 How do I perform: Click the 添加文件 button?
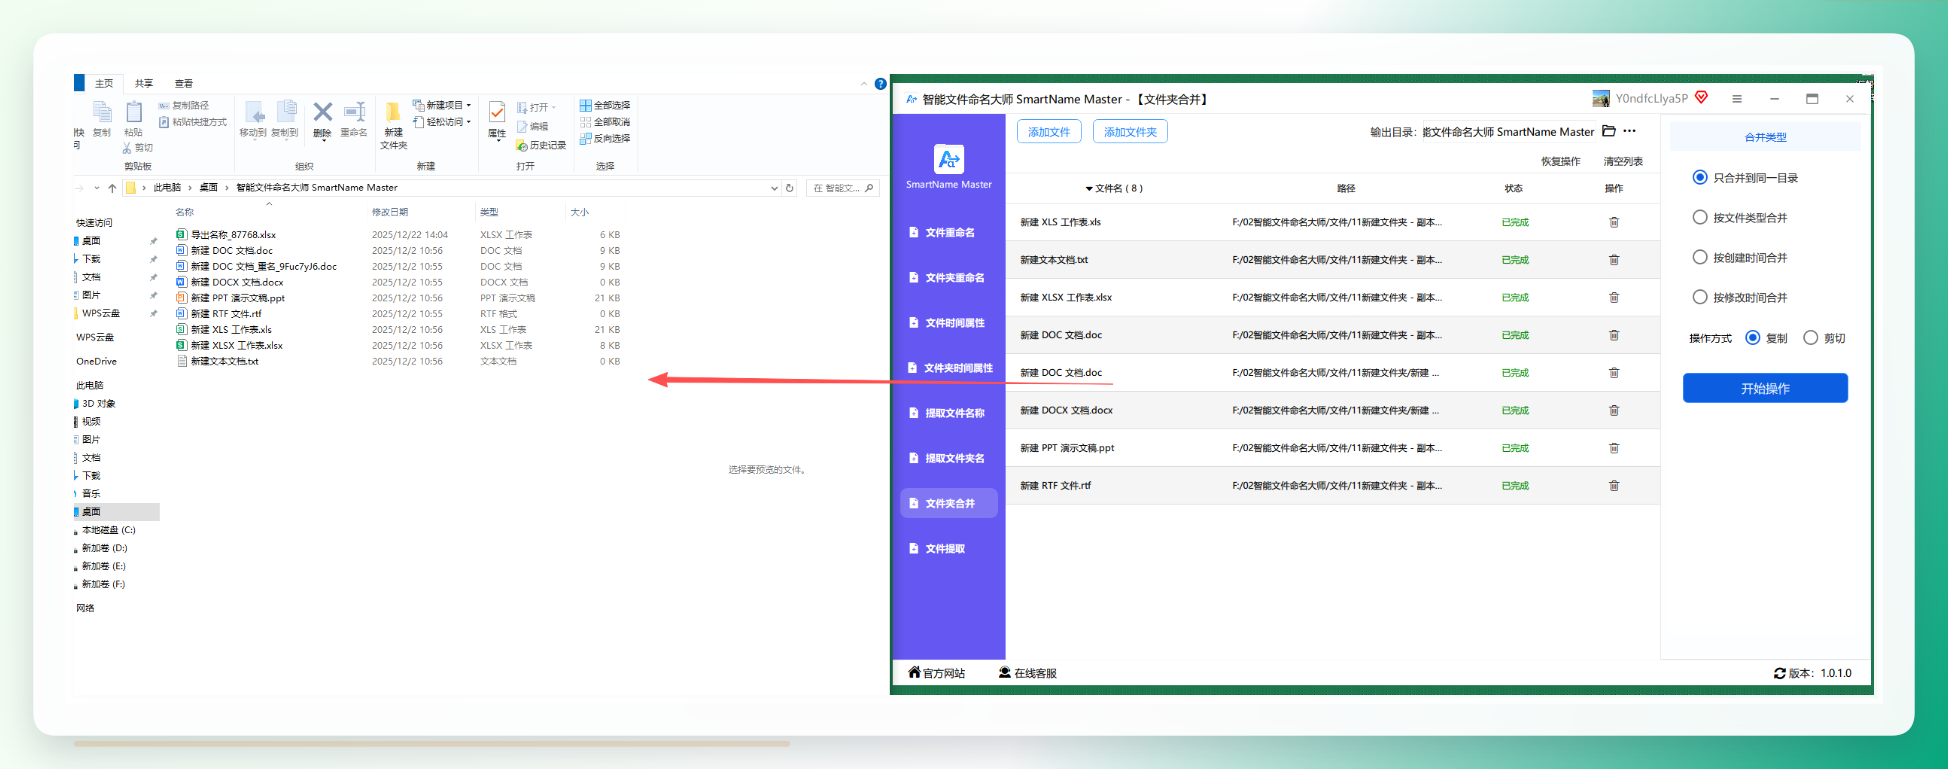click(x=1049, y=132)
